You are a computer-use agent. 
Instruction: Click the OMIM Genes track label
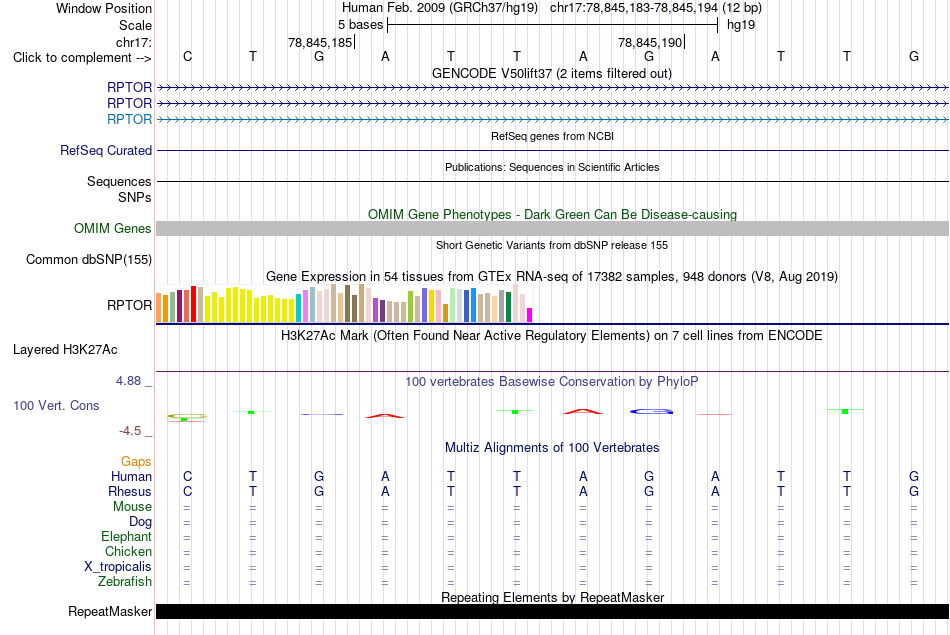113,228
